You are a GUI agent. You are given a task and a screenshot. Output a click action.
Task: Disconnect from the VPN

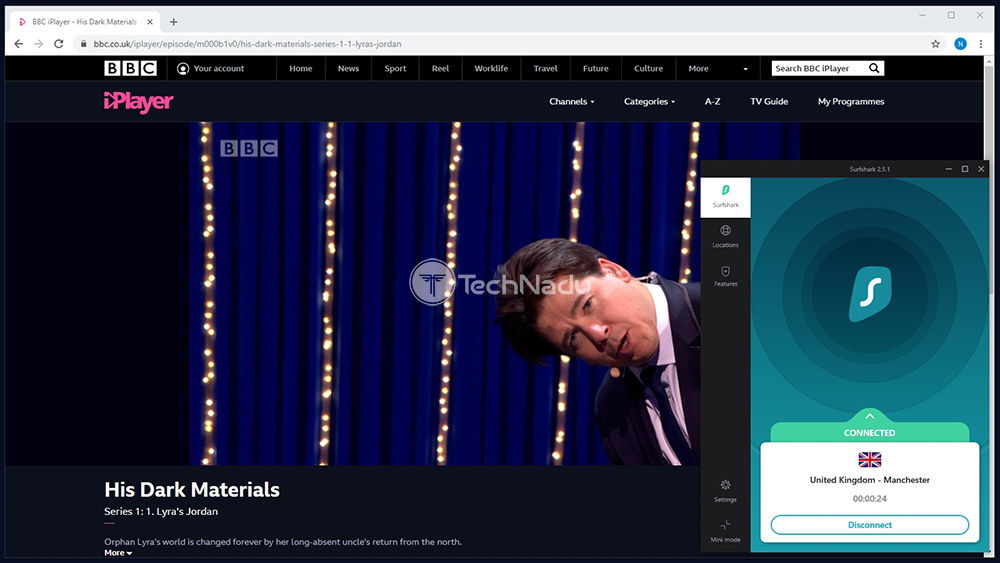pos(869,525)
